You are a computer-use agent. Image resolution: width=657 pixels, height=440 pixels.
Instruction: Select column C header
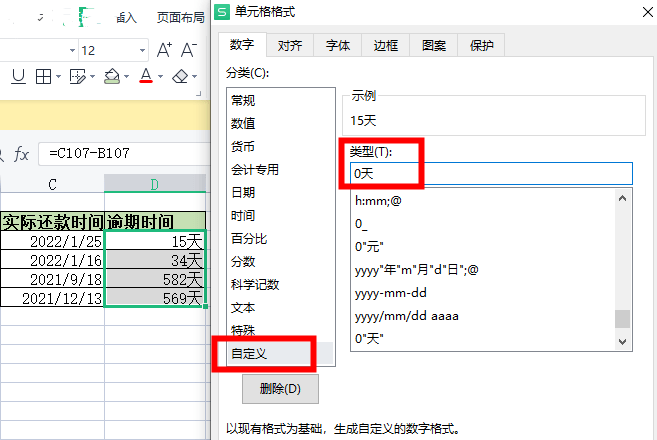pyautogui.click(x=52, y=184)
